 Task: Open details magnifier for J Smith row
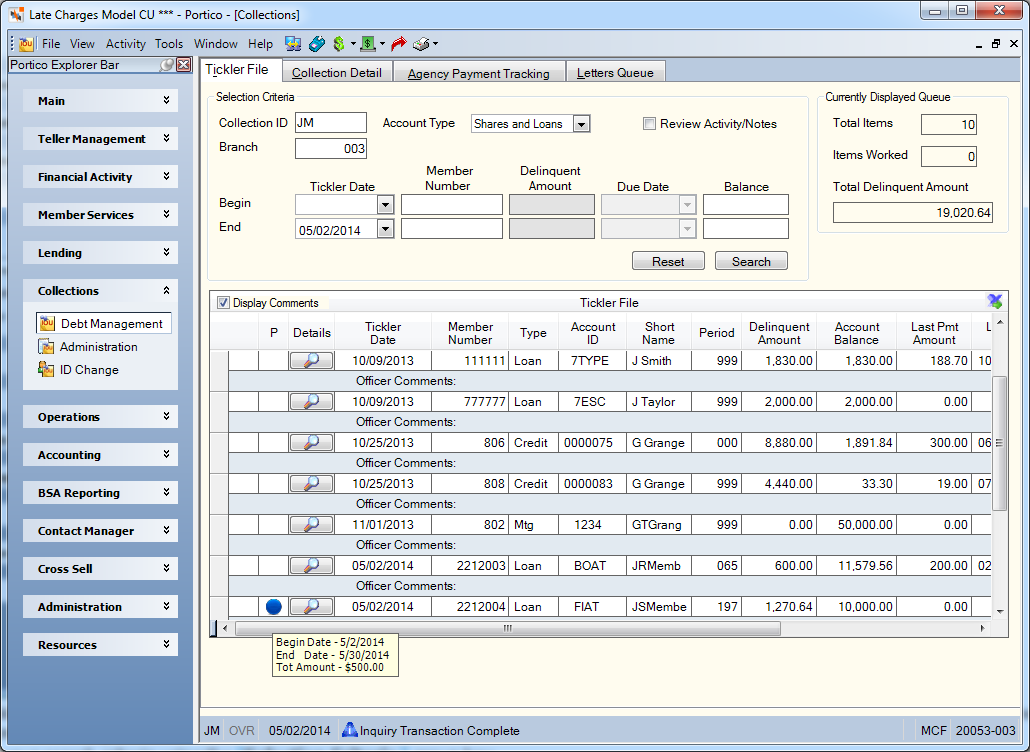[311, 361]
